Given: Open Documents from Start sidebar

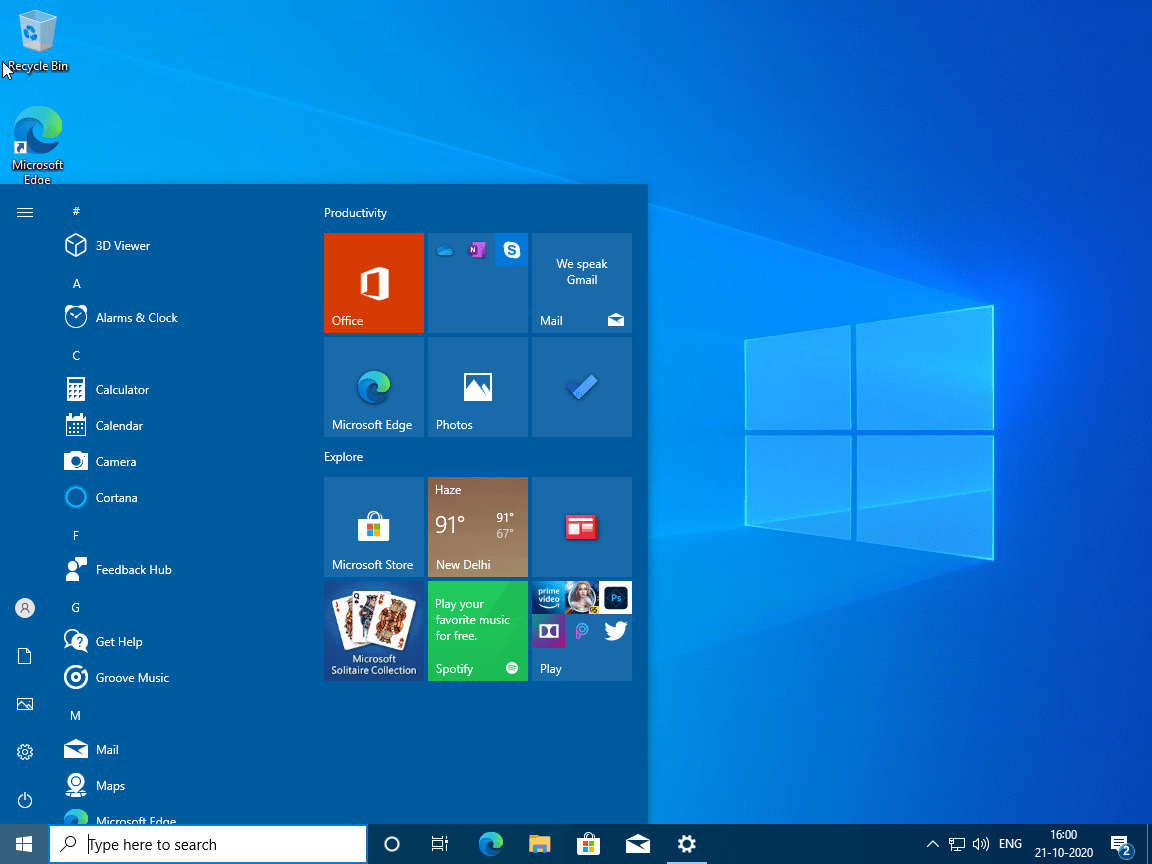Looking at the screenshot, I should coord(25,656).
